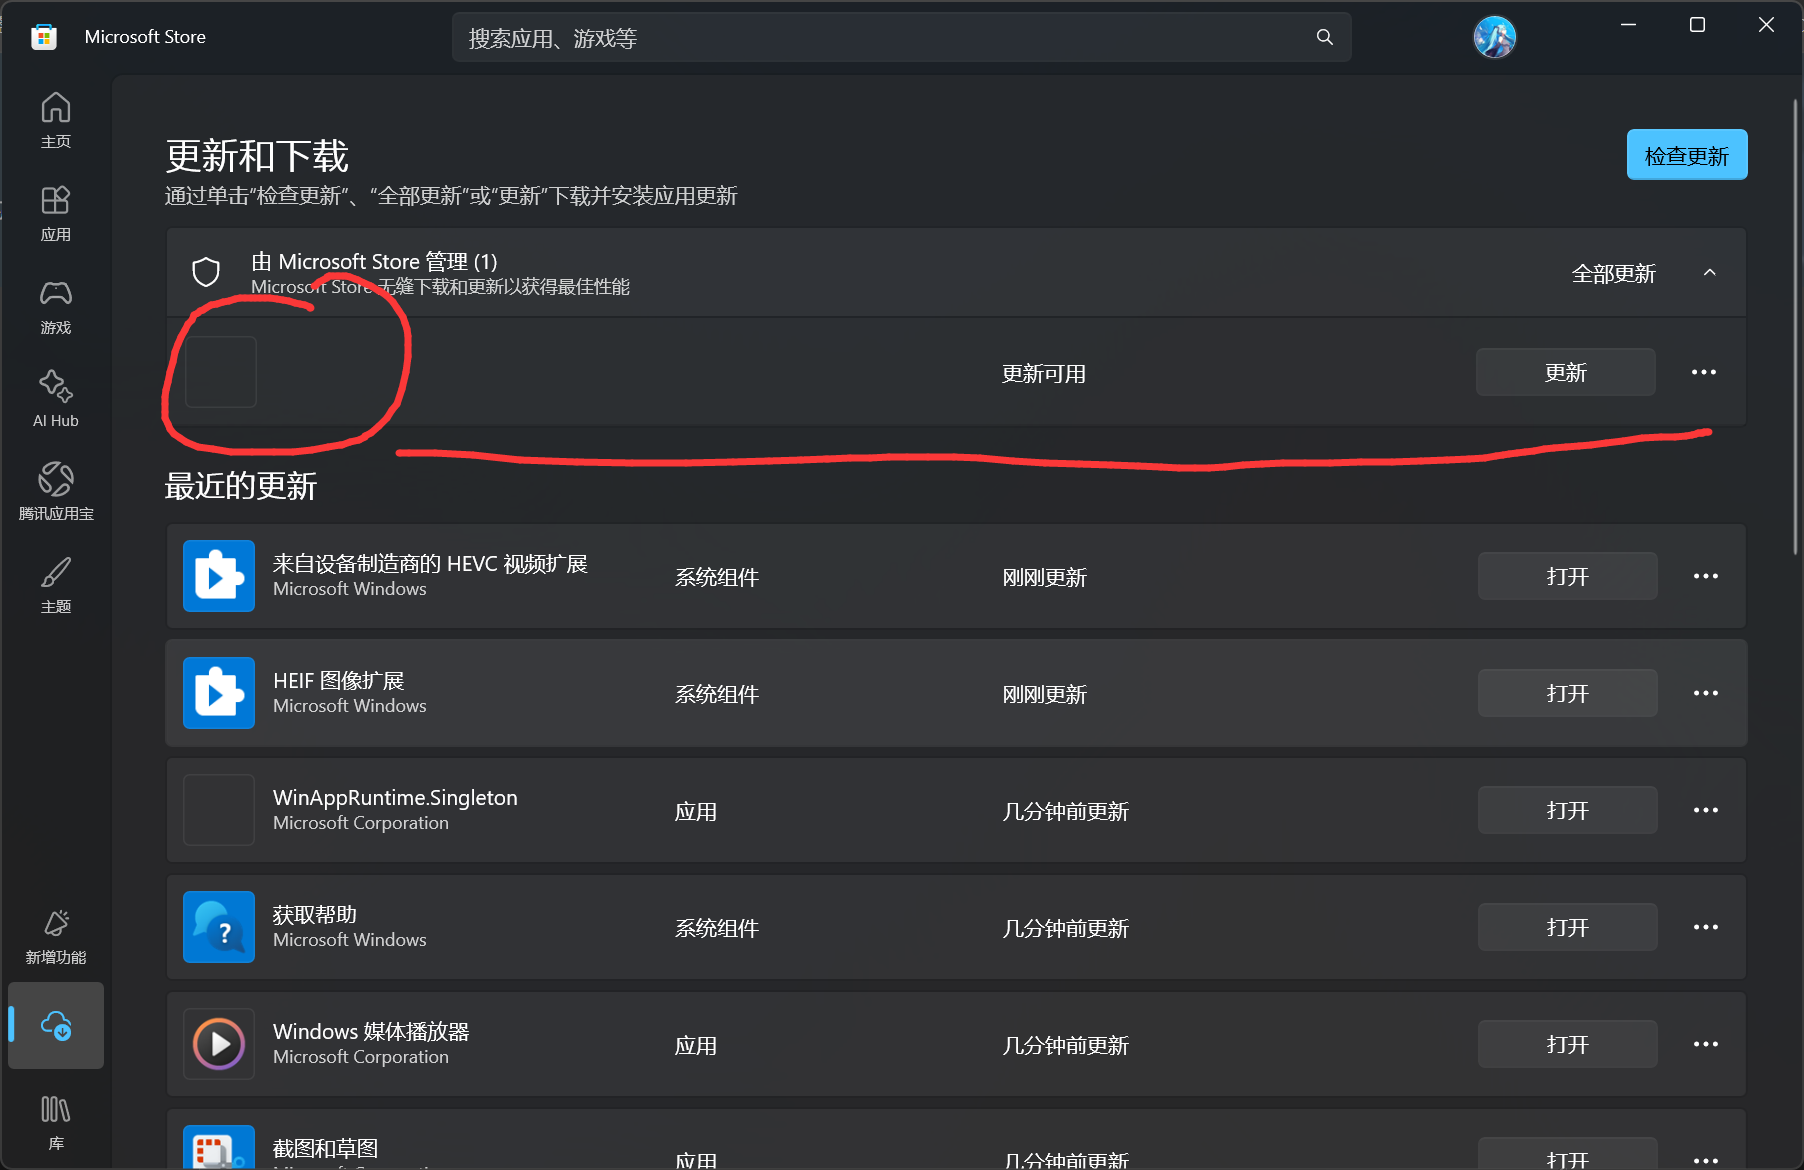Open HEVC 视频扩展 with 打开 button
Screen dimensions: 1804x1170
click(x=1568, y=576)
